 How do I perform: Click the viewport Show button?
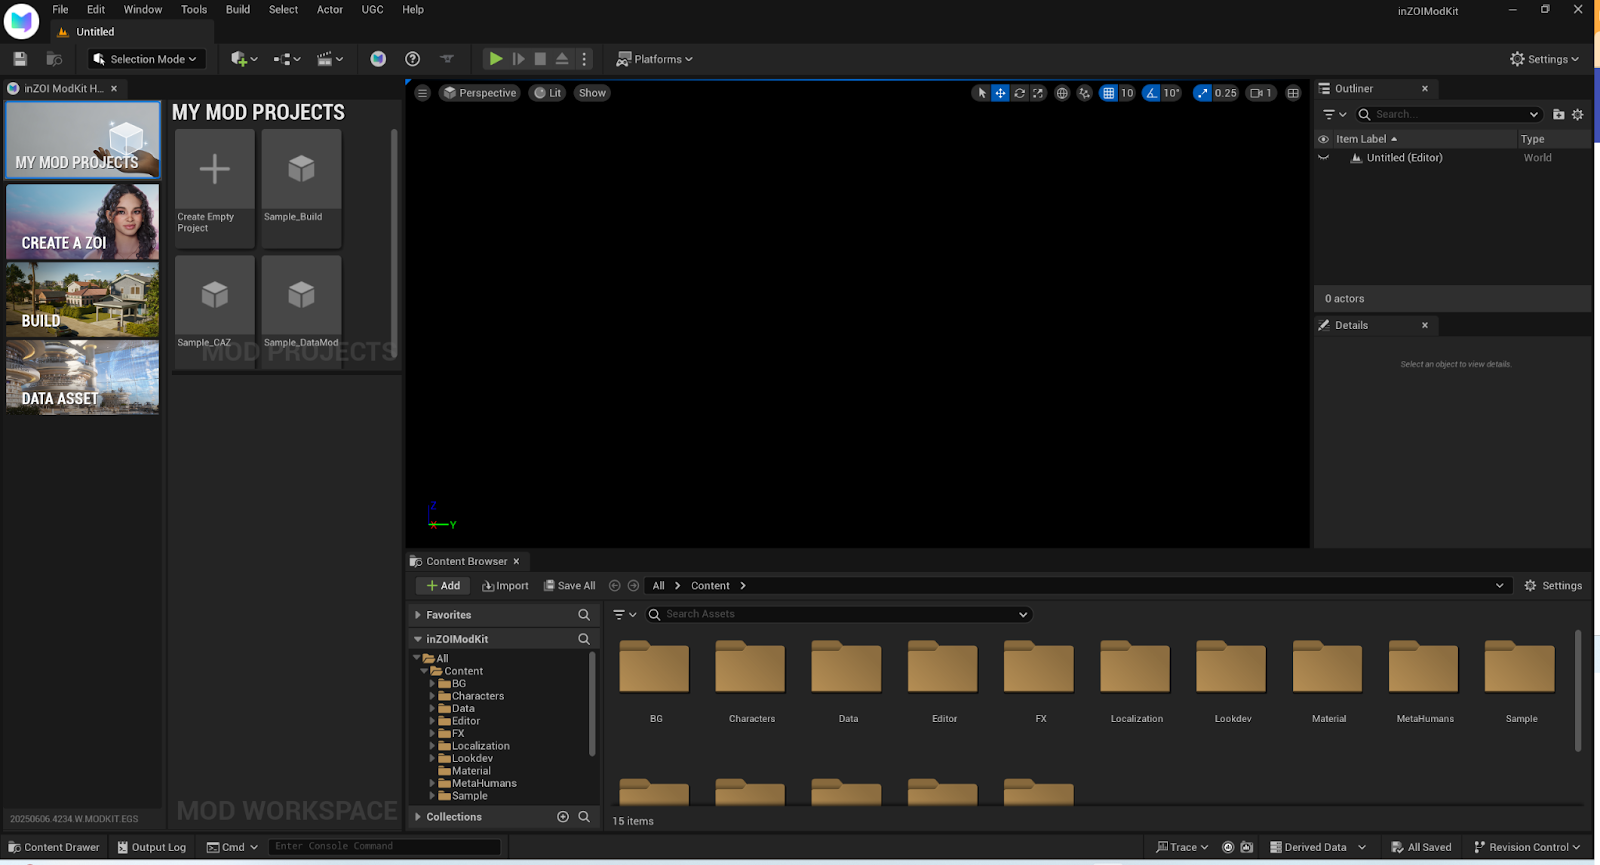coord(592,93)
